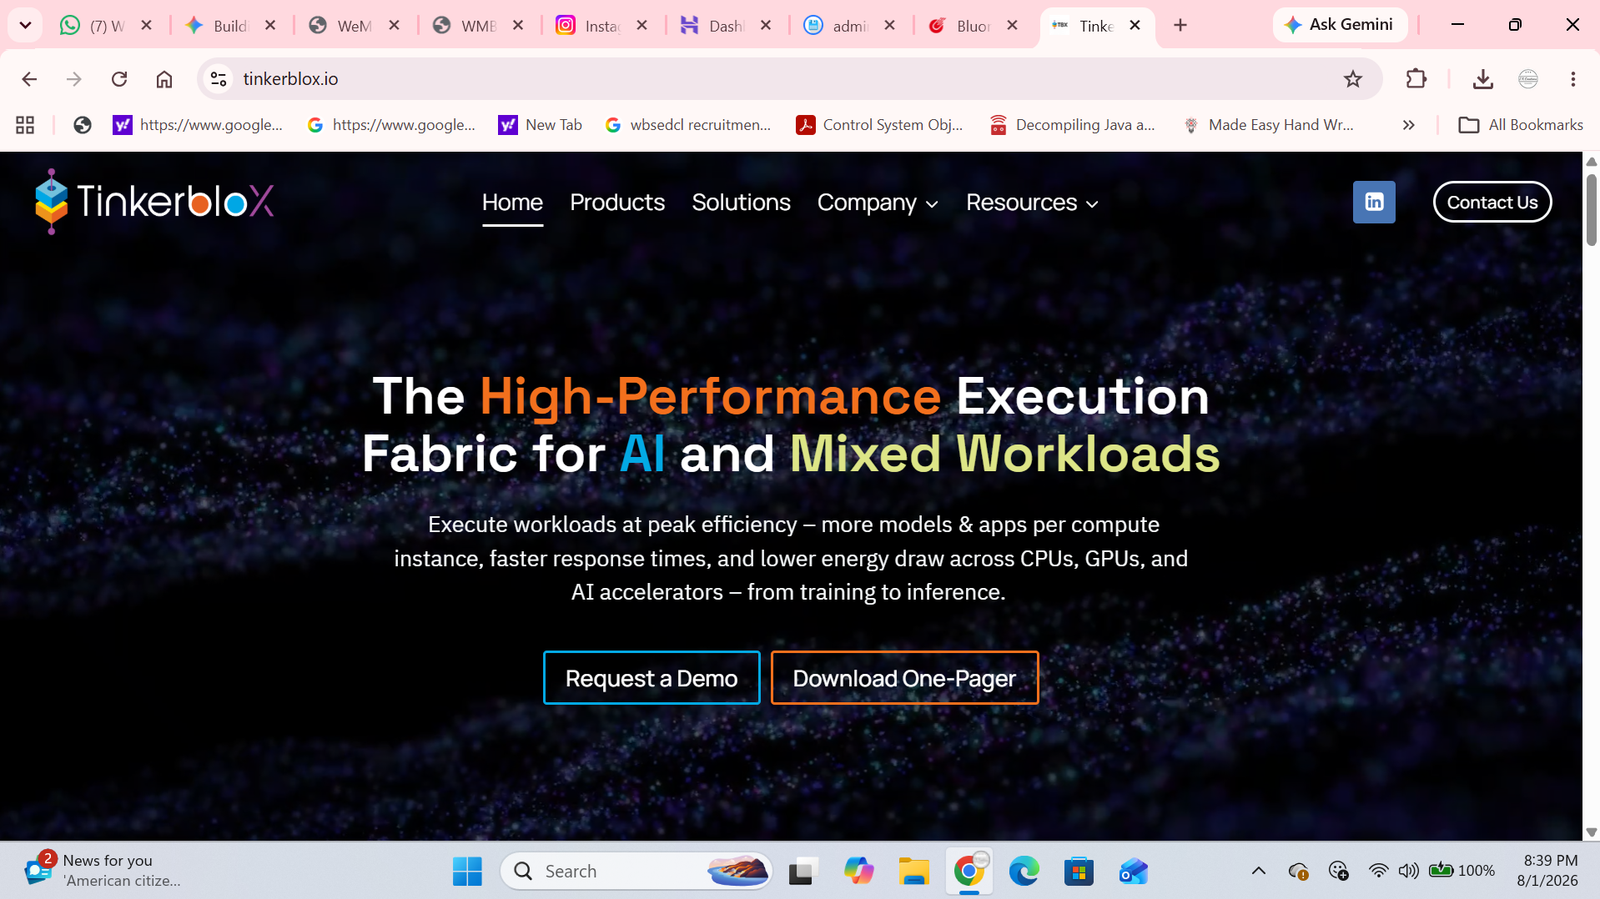
Task: View site information icon in address bar
Action: tap(219, 79)
